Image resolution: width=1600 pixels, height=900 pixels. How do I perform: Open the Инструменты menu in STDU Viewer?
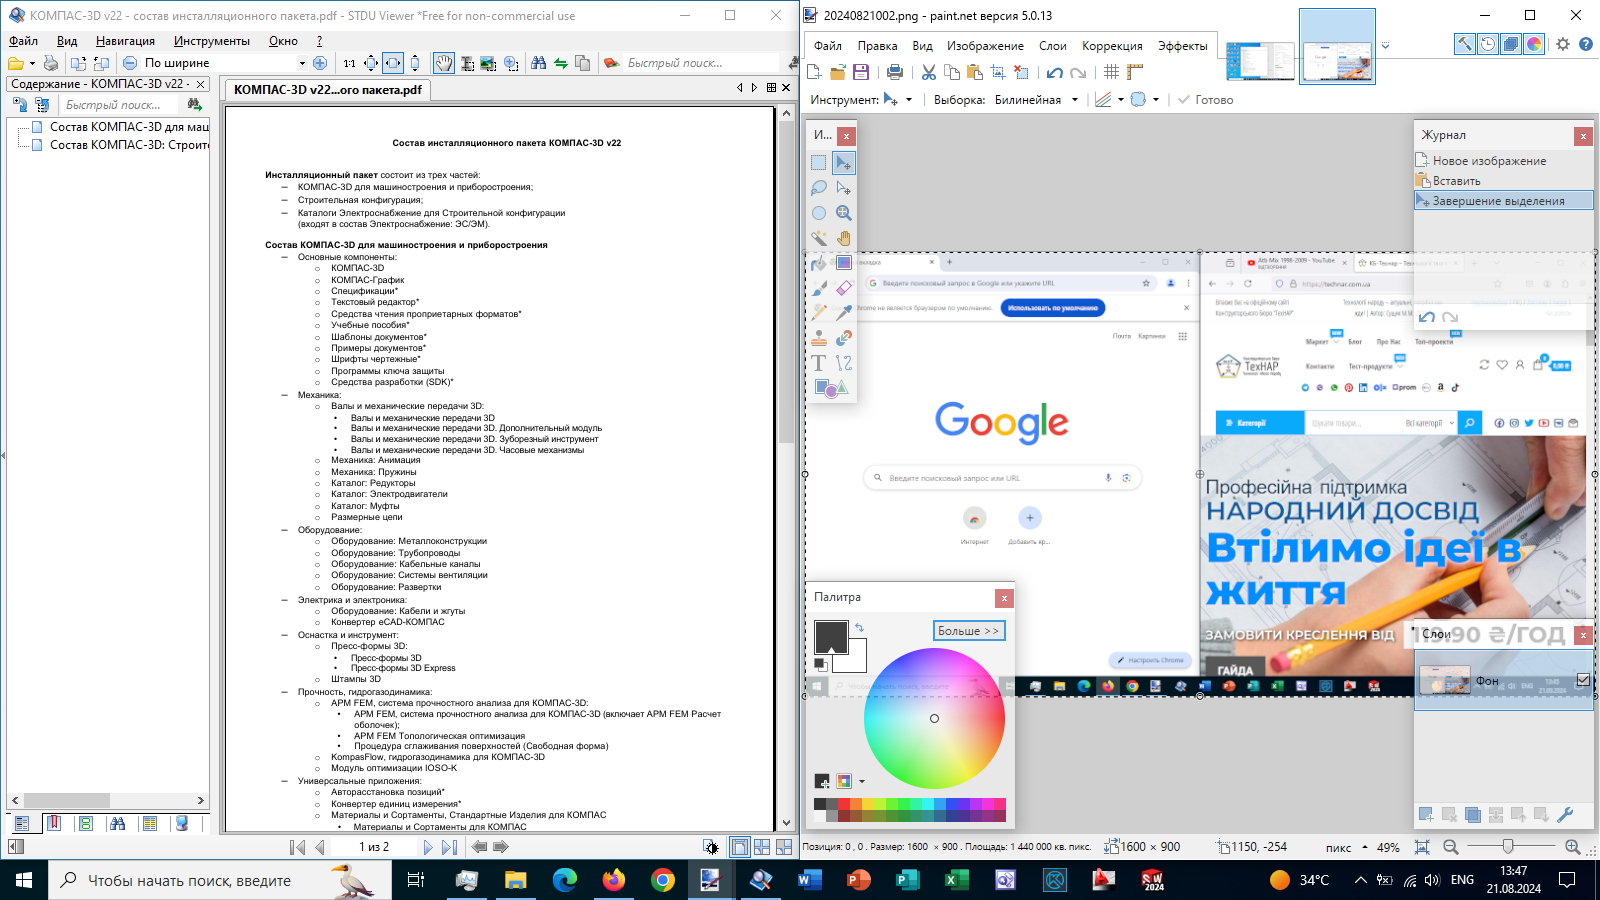coord(211,41)
